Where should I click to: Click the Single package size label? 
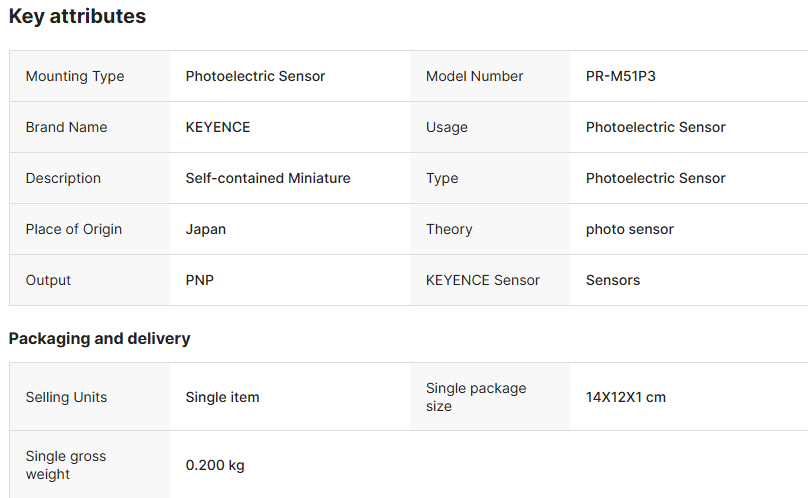click(476, 397)
